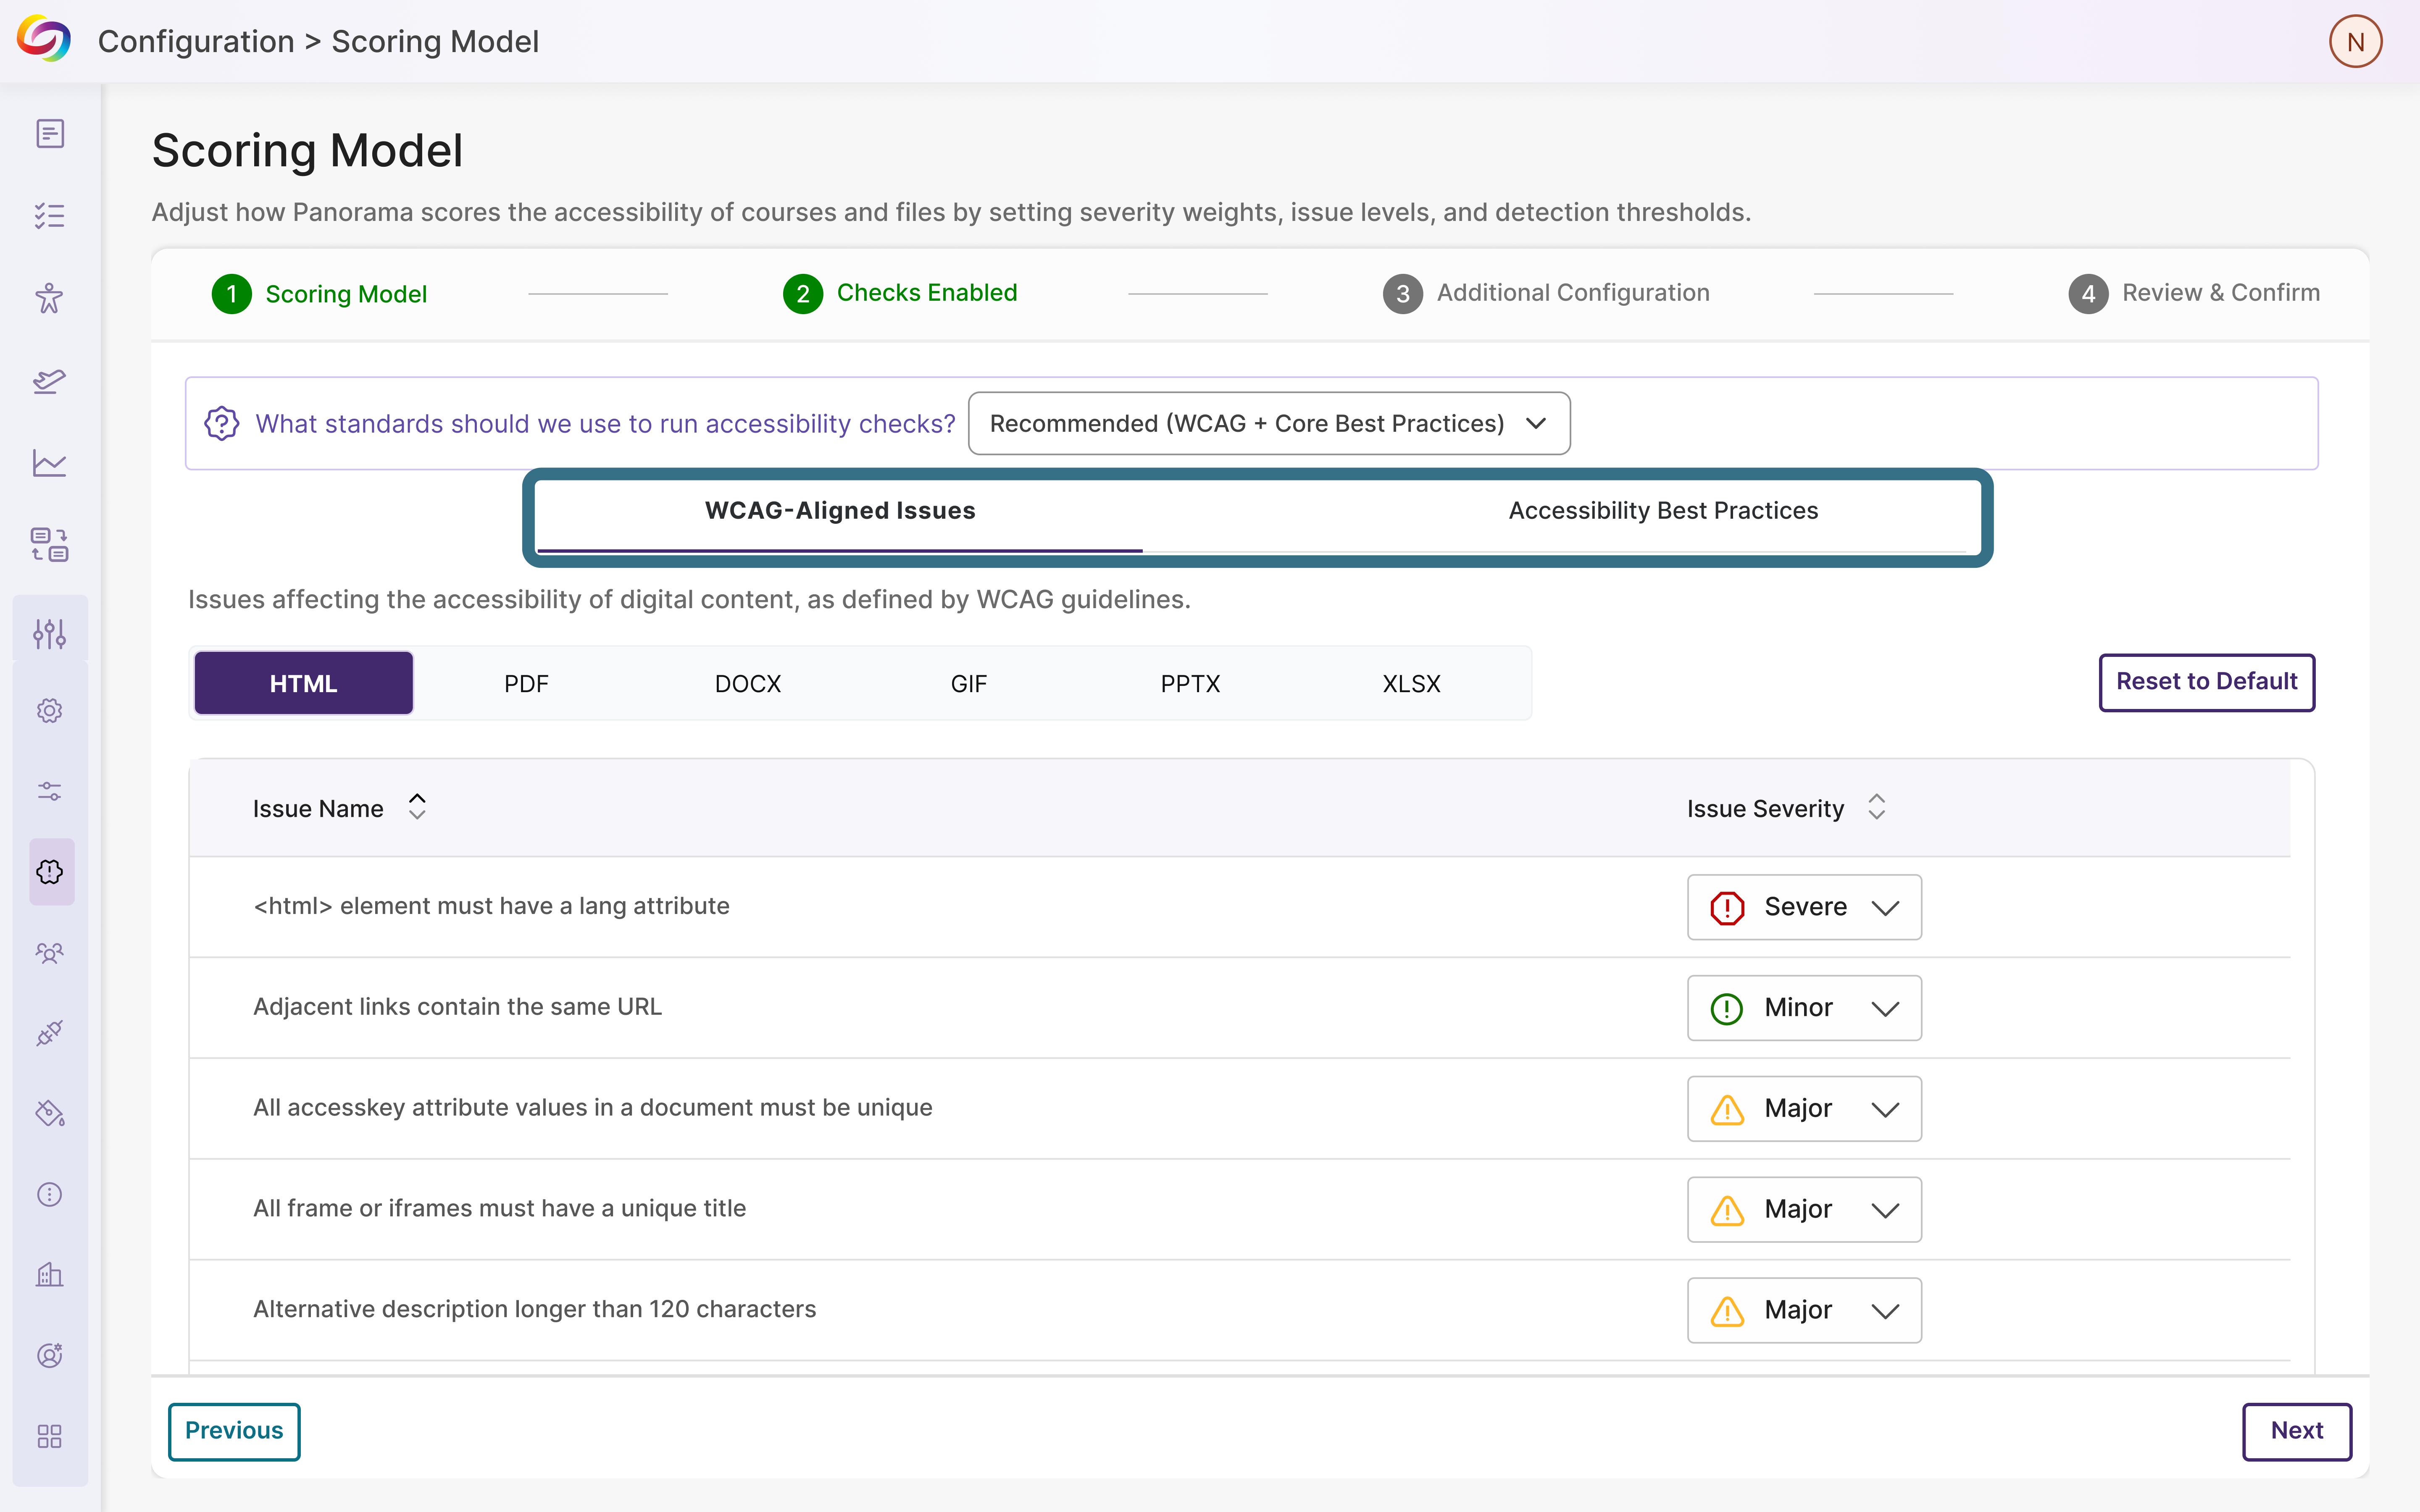This screenshot has height=1512, width=2420.
Task: Go to step 3 Additional Configuration
Action: point(1546,293)
